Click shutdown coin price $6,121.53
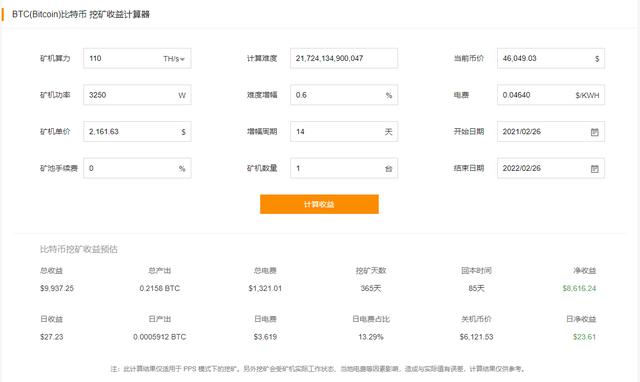Image resolution: width=640 pixels, height=382 pixels. tap(476, 337)
